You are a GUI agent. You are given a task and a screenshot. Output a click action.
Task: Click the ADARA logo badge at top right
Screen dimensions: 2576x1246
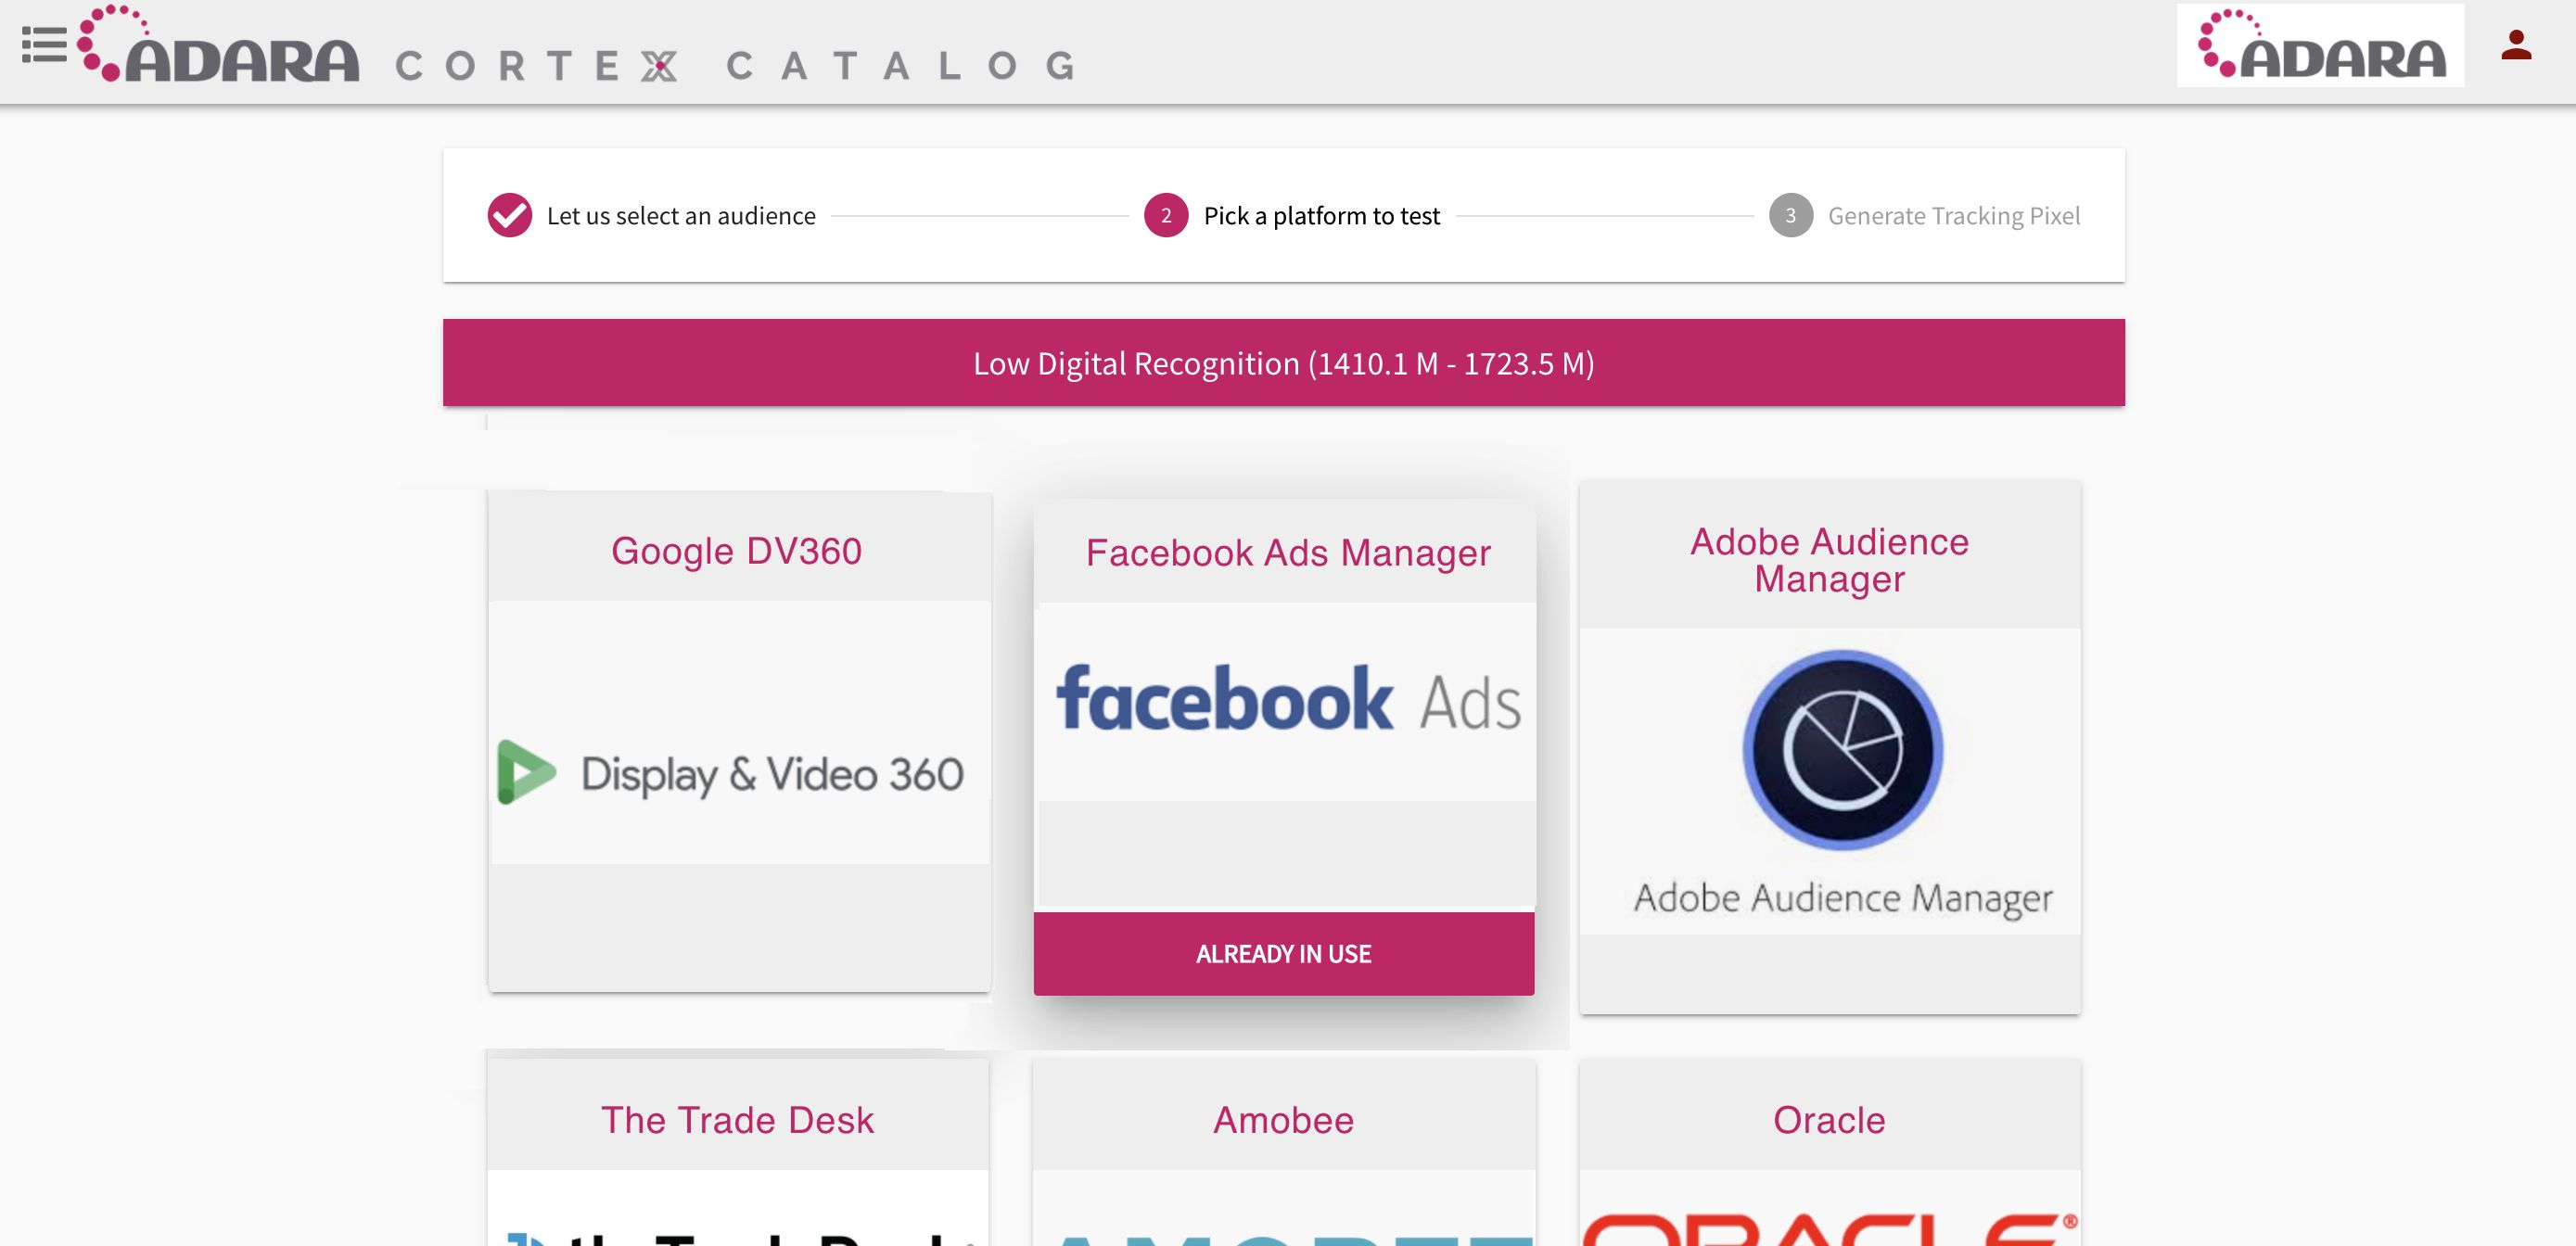coord(2320,46)
